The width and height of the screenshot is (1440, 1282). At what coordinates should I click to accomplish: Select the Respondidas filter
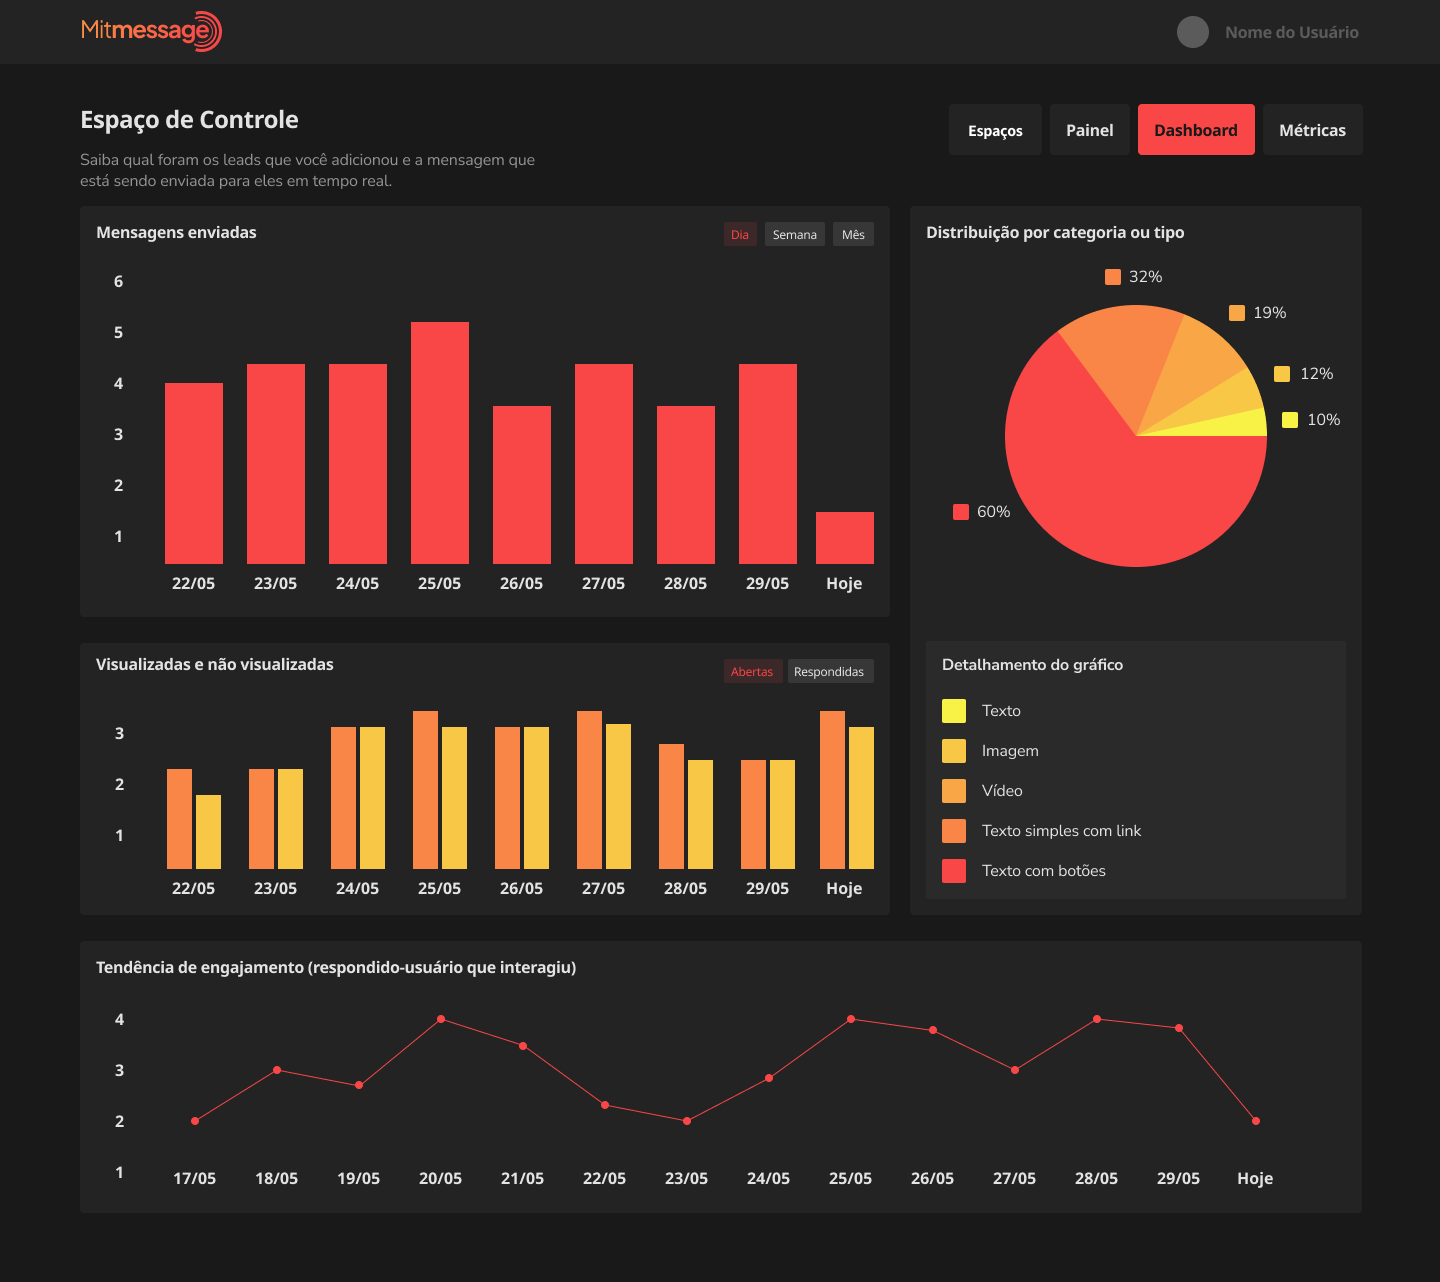pos(829,671)
